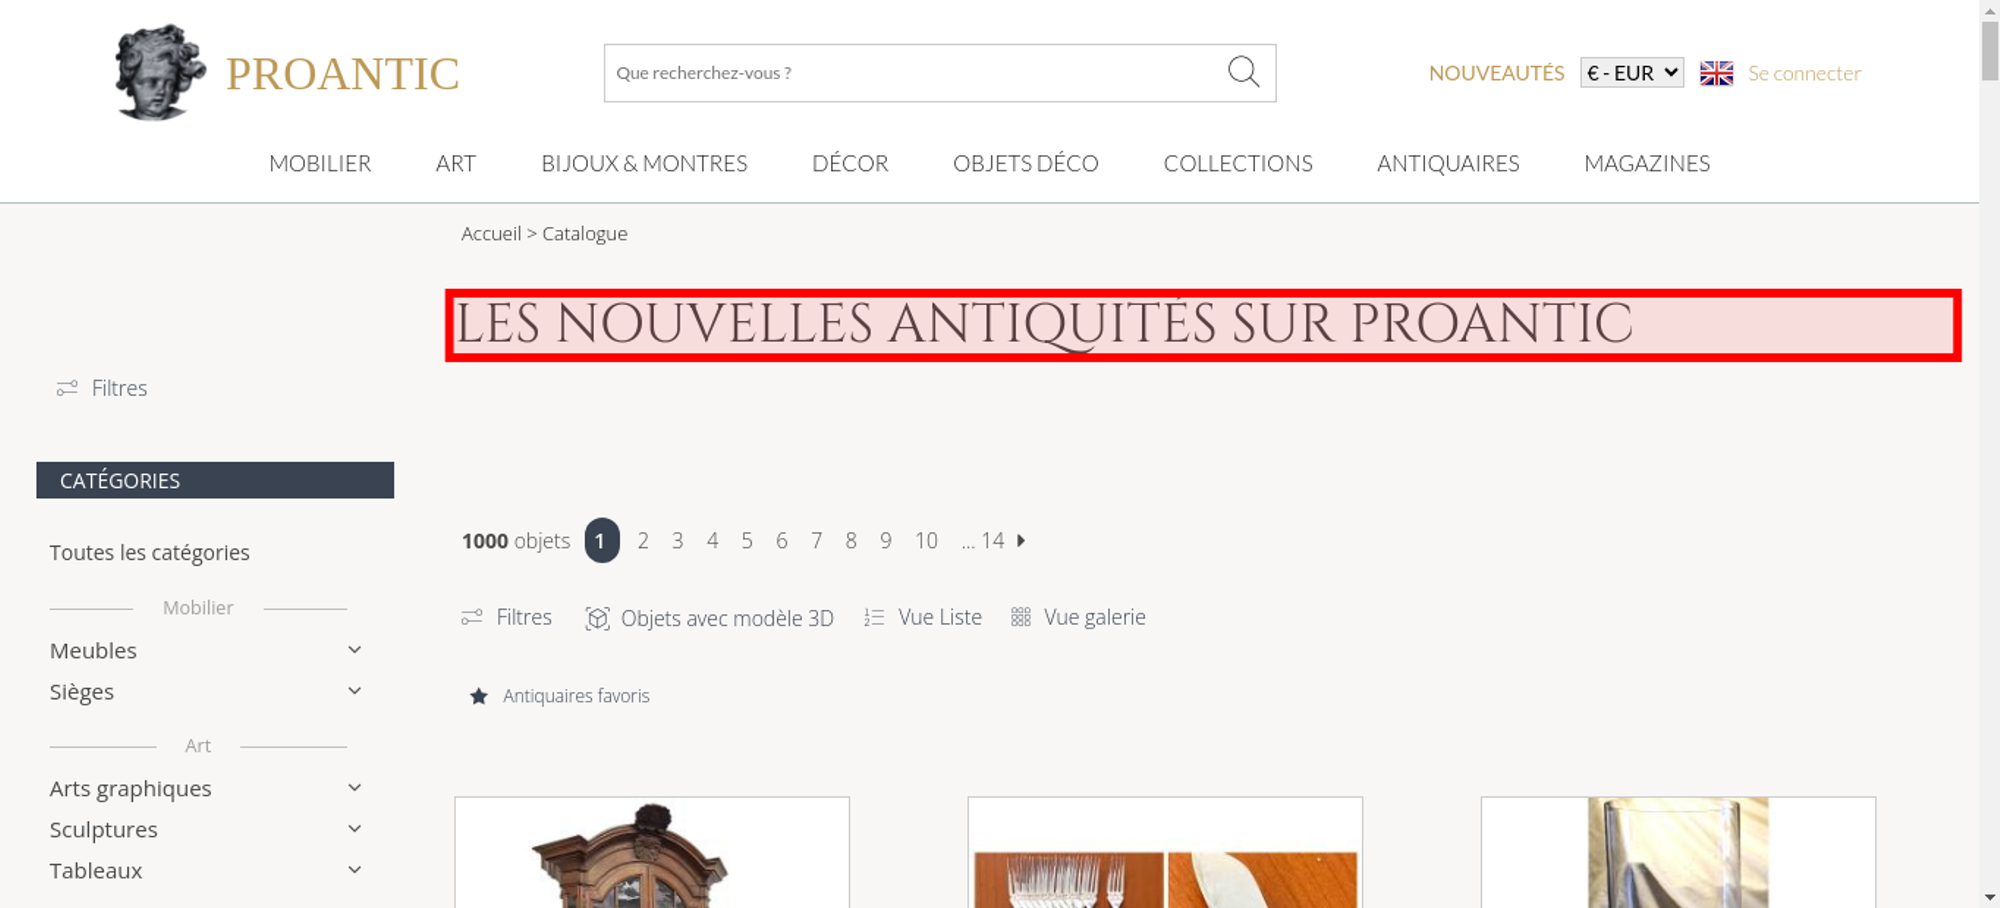Open the MOBILIER menu
Viewport: 2000px width, 908px height.
coord(320,163)
